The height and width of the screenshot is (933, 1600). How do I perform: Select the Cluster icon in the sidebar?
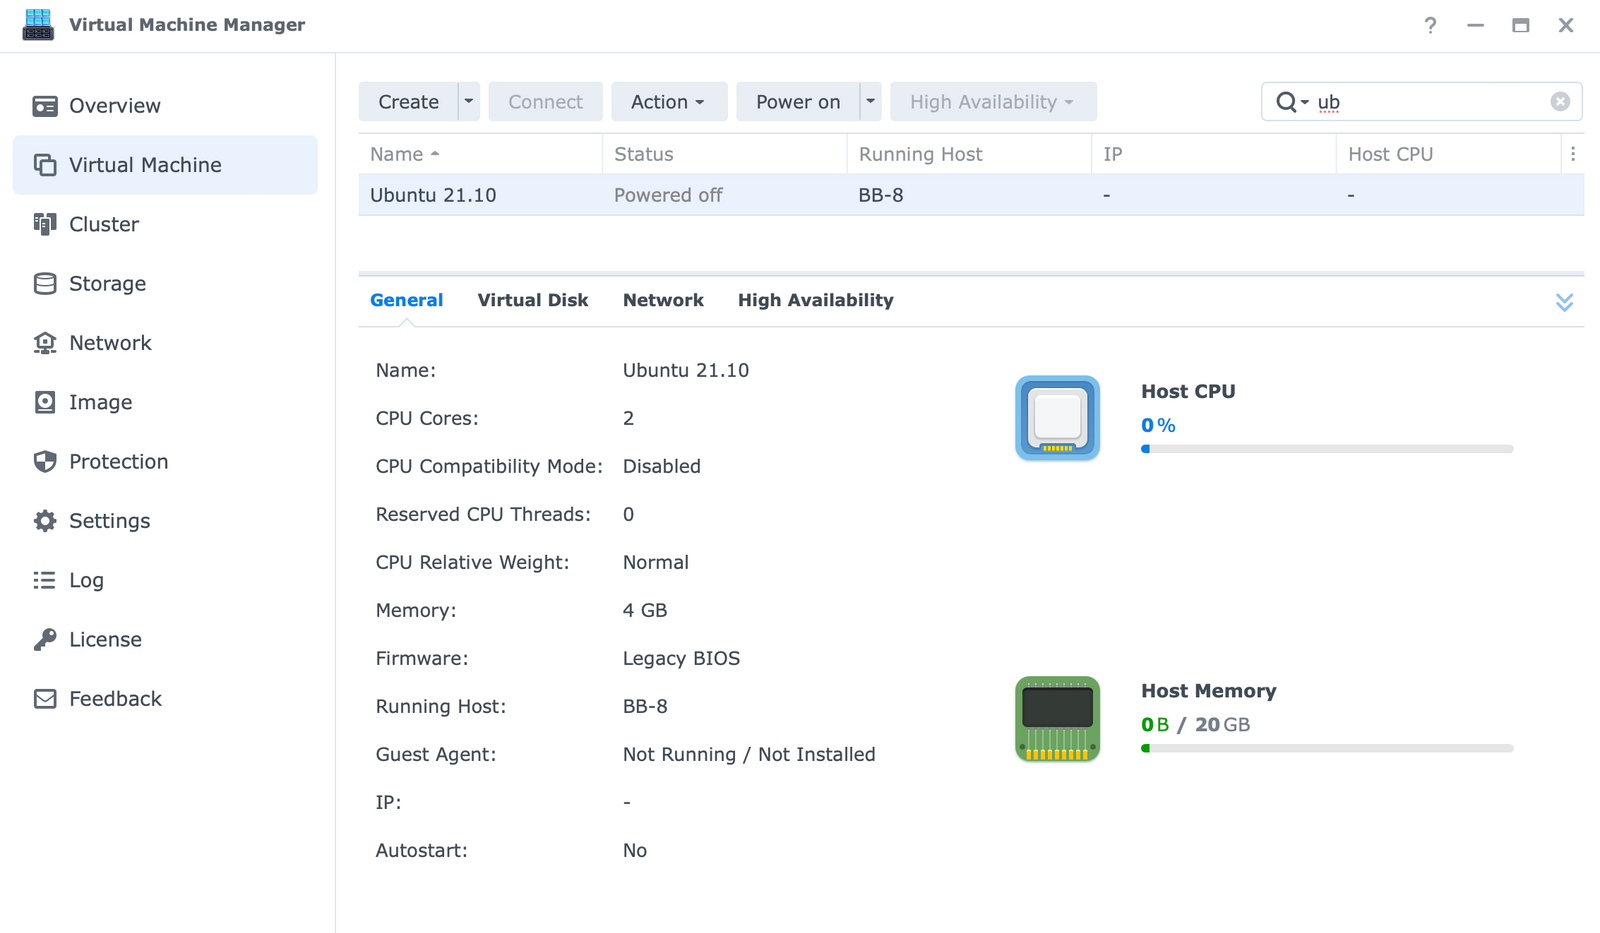[x=103, y=224]
